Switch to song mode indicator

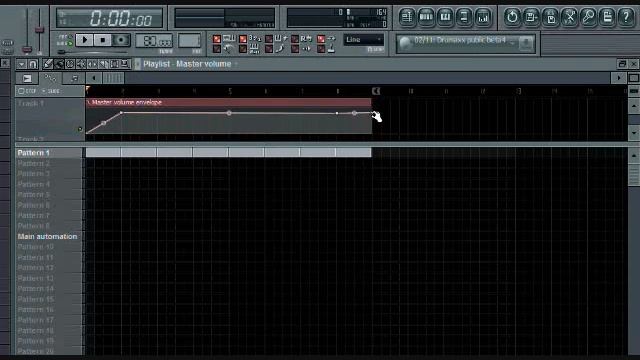coord(70,43)
